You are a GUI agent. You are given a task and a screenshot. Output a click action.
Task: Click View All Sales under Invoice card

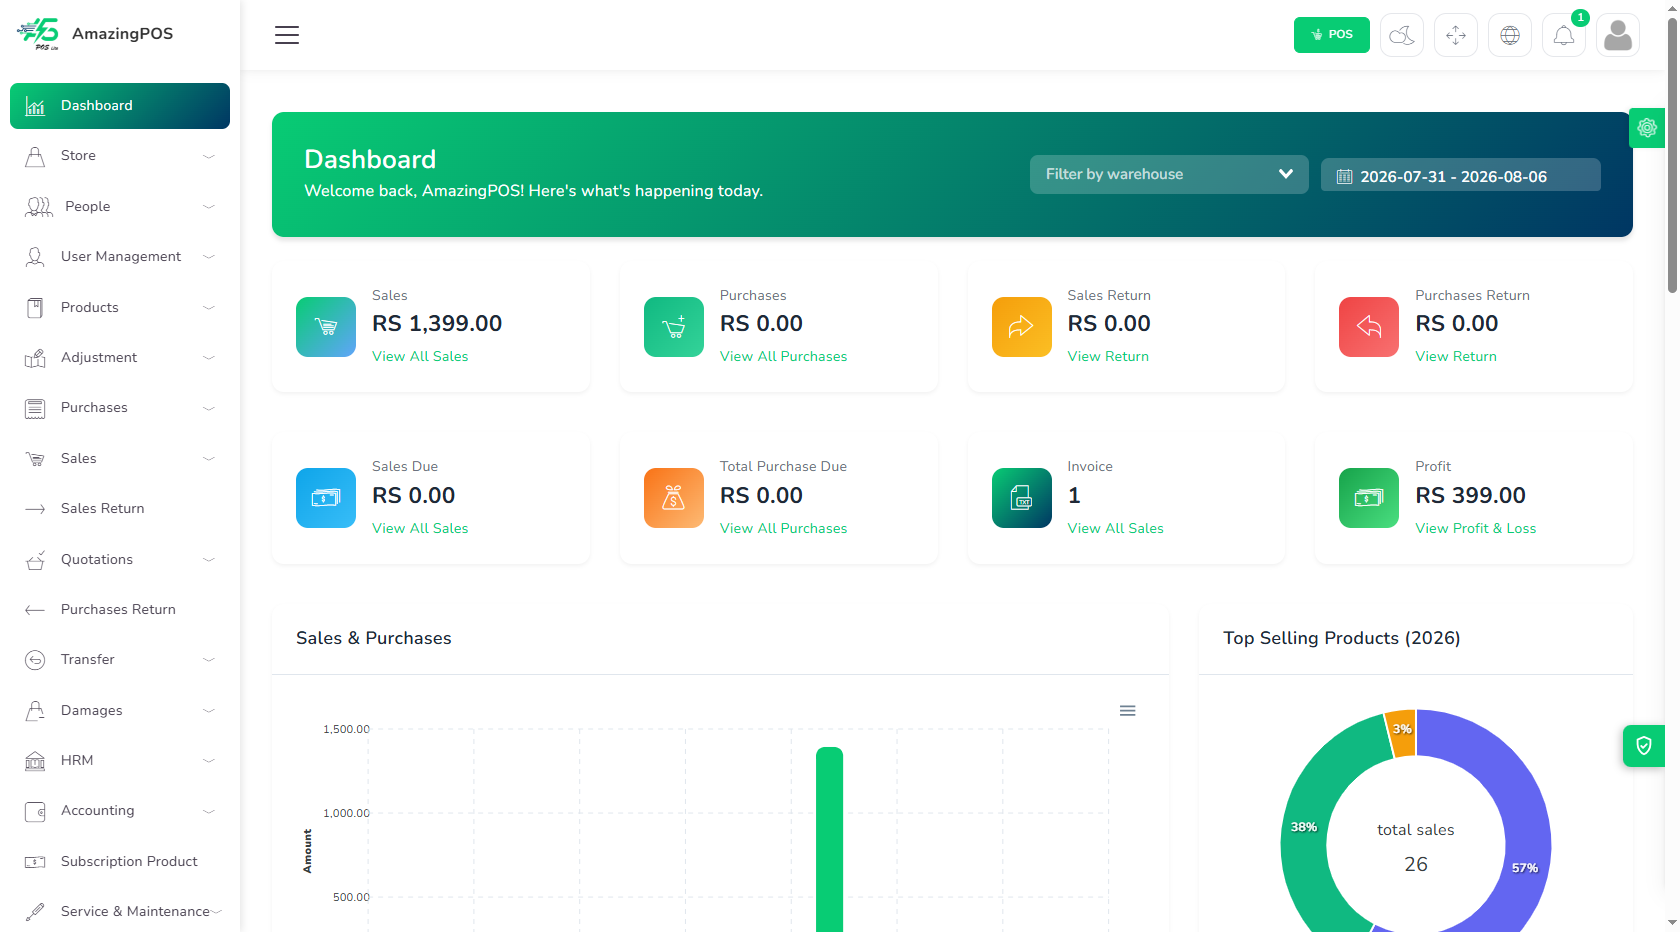tap(1116, 529)
